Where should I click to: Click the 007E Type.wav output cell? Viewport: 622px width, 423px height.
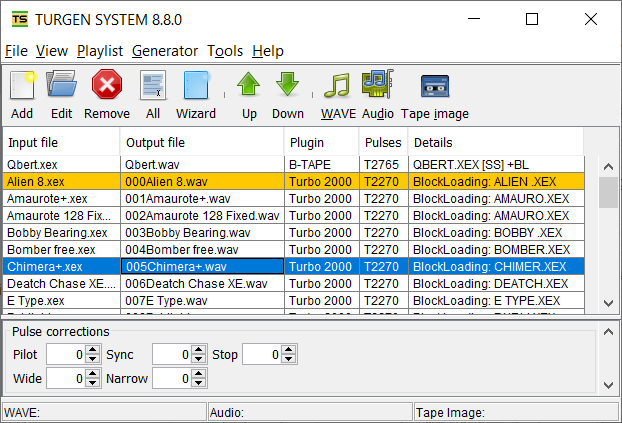pos(202,301)
